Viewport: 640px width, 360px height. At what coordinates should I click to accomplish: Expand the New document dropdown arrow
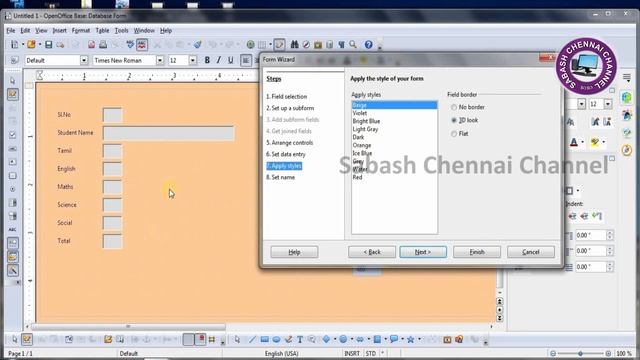pos(23,44)
